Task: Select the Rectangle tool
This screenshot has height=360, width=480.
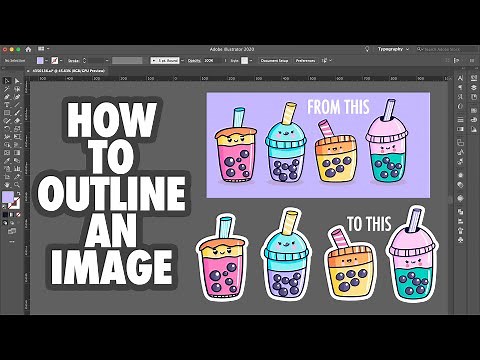Action: click(7, 113)
